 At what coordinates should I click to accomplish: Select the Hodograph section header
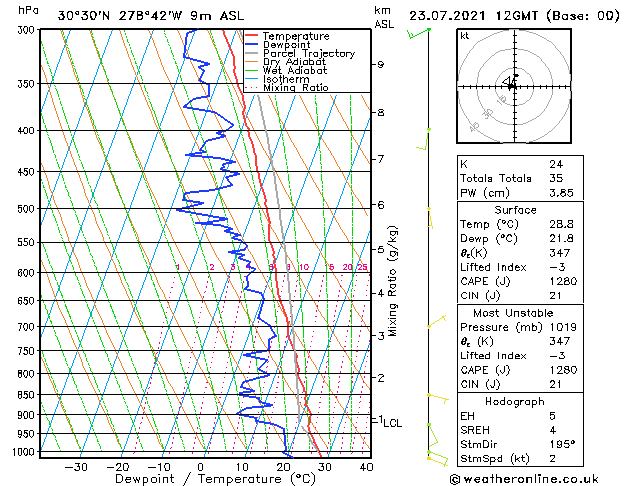(x=511, y=401)
